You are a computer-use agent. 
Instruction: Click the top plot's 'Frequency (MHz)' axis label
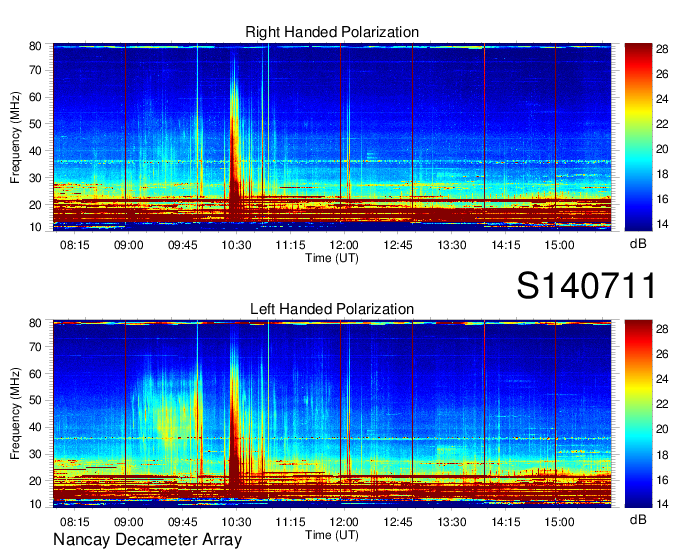[15, 137]
